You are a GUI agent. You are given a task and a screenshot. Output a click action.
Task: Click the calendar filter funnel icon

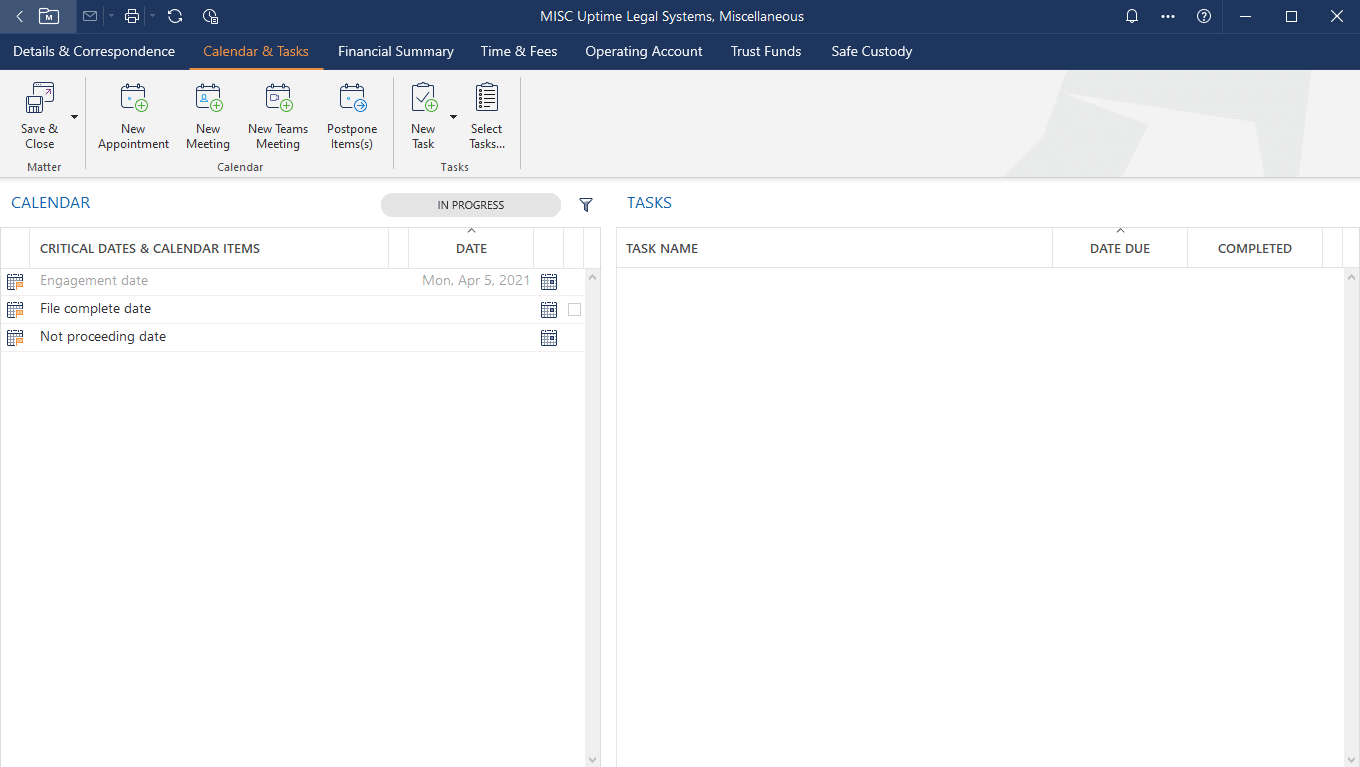(586, 205)
